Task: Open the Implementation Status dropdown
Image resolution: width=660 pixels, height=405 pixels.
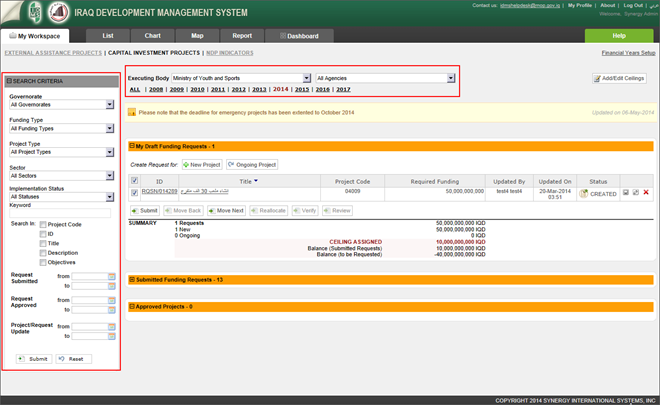Action: (x=62, y=197)
